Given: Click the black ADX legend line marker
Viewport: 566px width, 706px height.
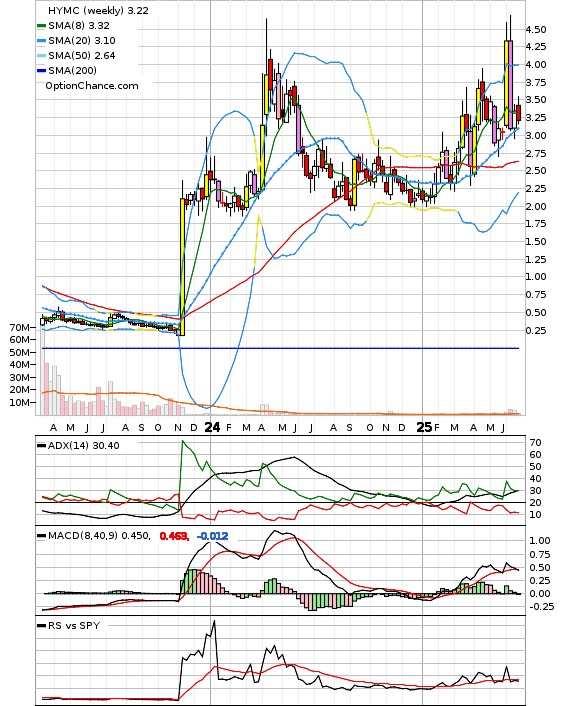Looking at the screenshot, I should tap(41, 446).
